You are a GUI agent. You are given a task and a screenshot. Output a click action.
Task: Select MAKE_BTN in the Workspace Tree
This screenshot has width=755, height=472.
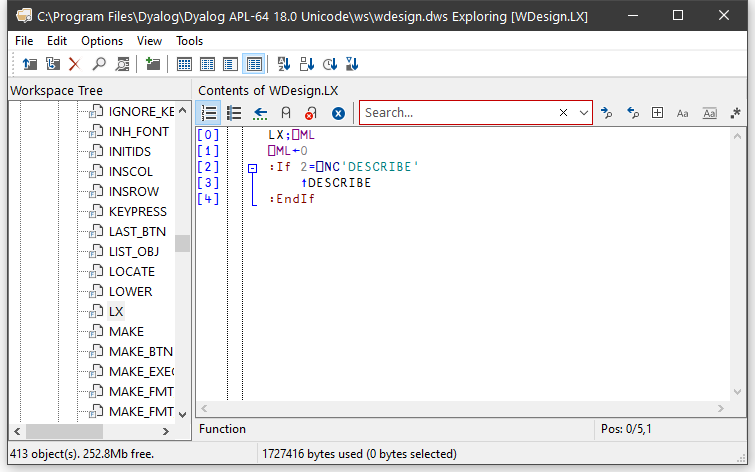coord(140,351)
